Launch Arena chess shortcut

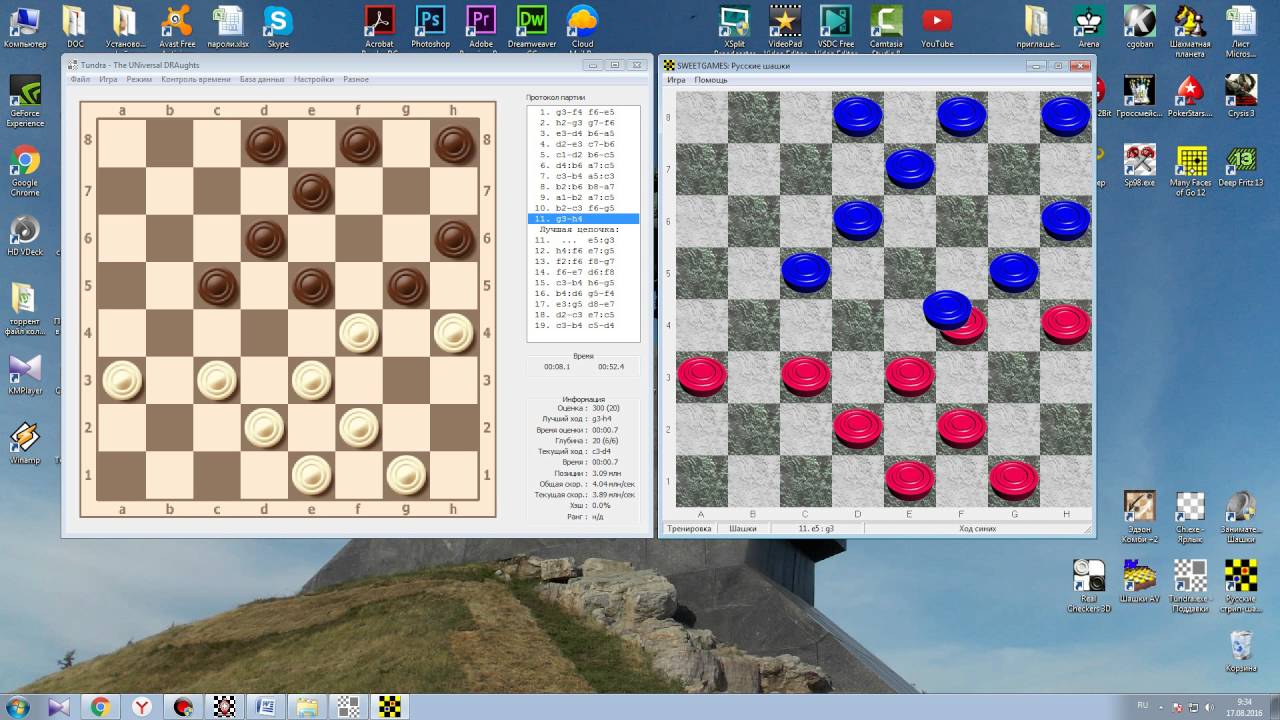click(x=1089, y=27)
